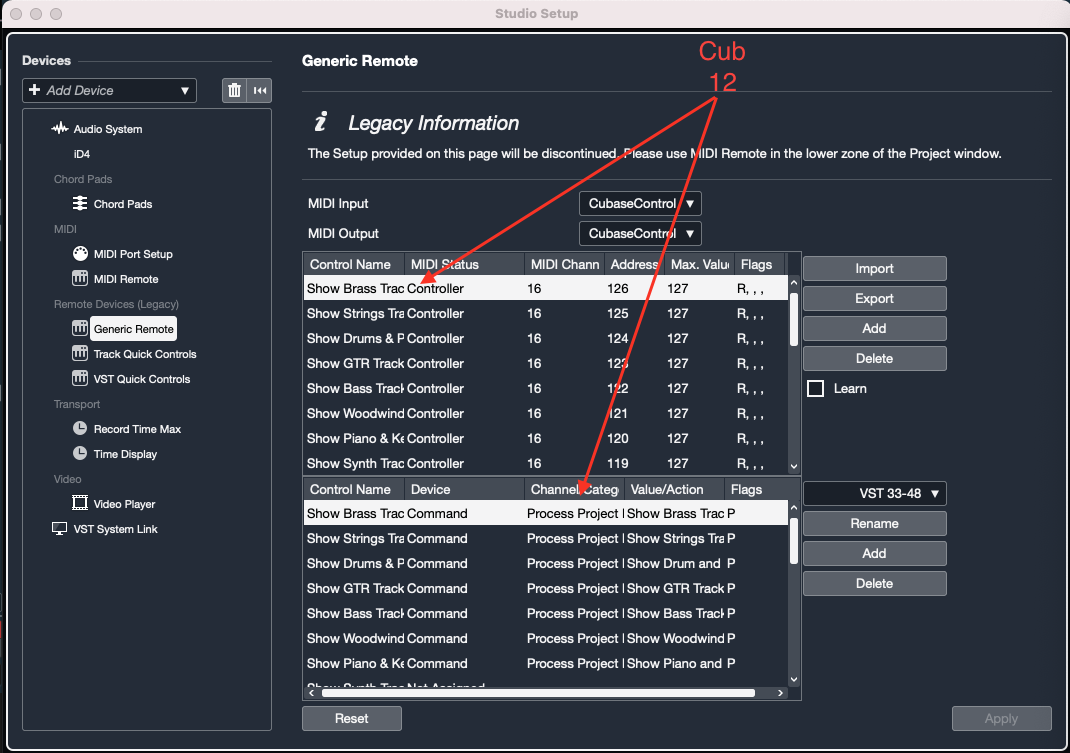Open the VST 33-48 bank dropdown

tap(875, 493)
